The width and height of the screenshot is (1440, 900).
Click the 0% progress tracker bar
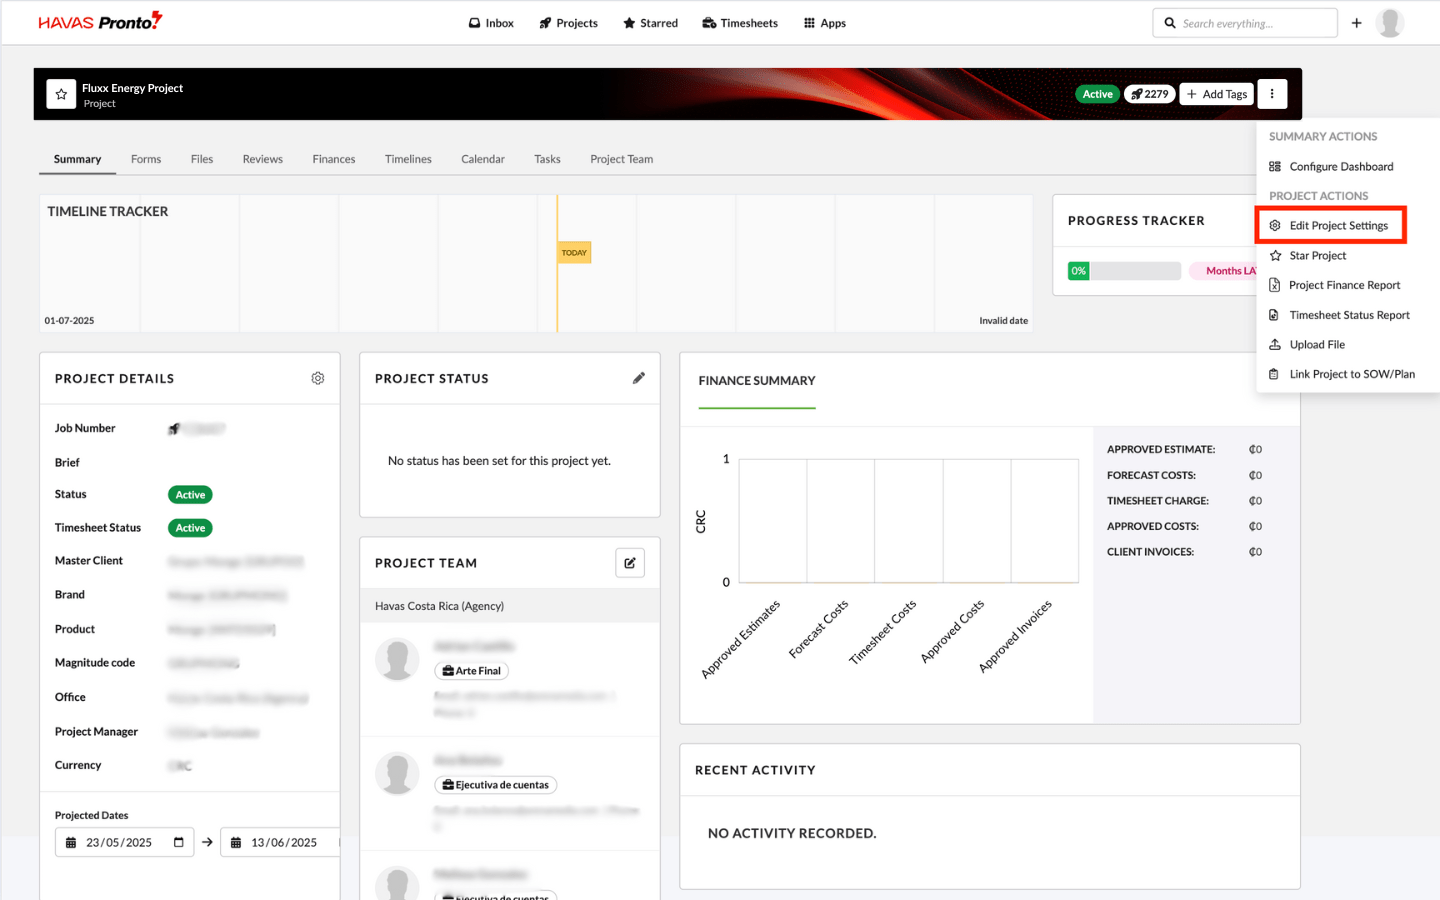1124,271
